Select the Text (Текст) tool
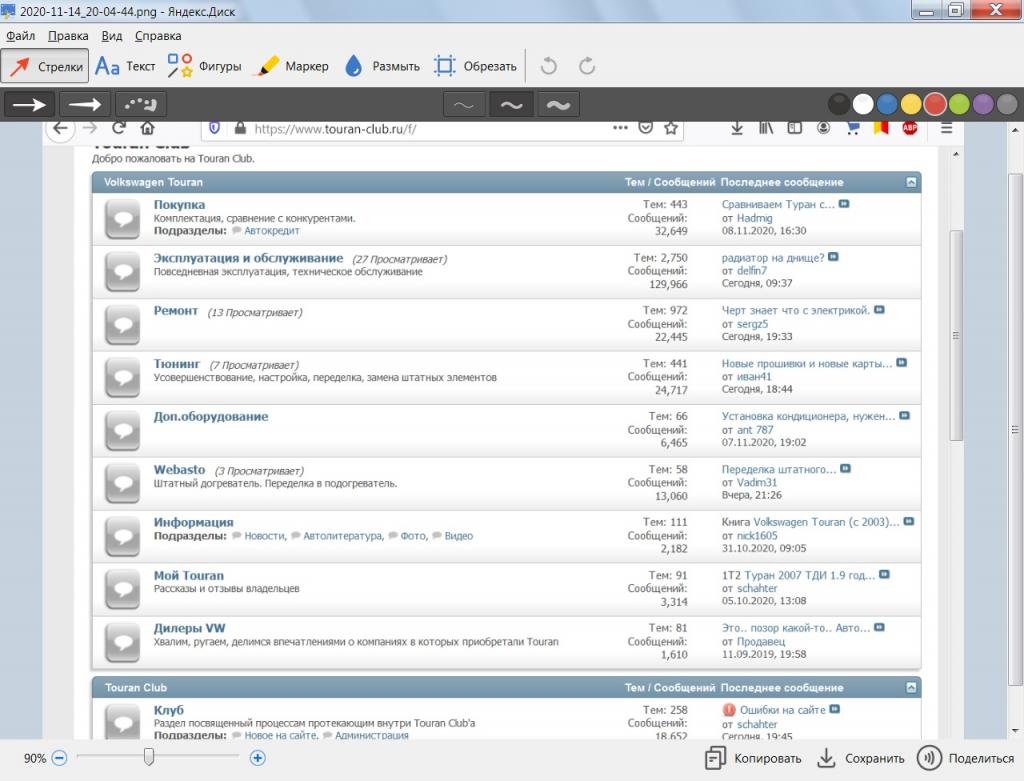The height and width of the screenshot is (781, 1024). pos(125,66)
